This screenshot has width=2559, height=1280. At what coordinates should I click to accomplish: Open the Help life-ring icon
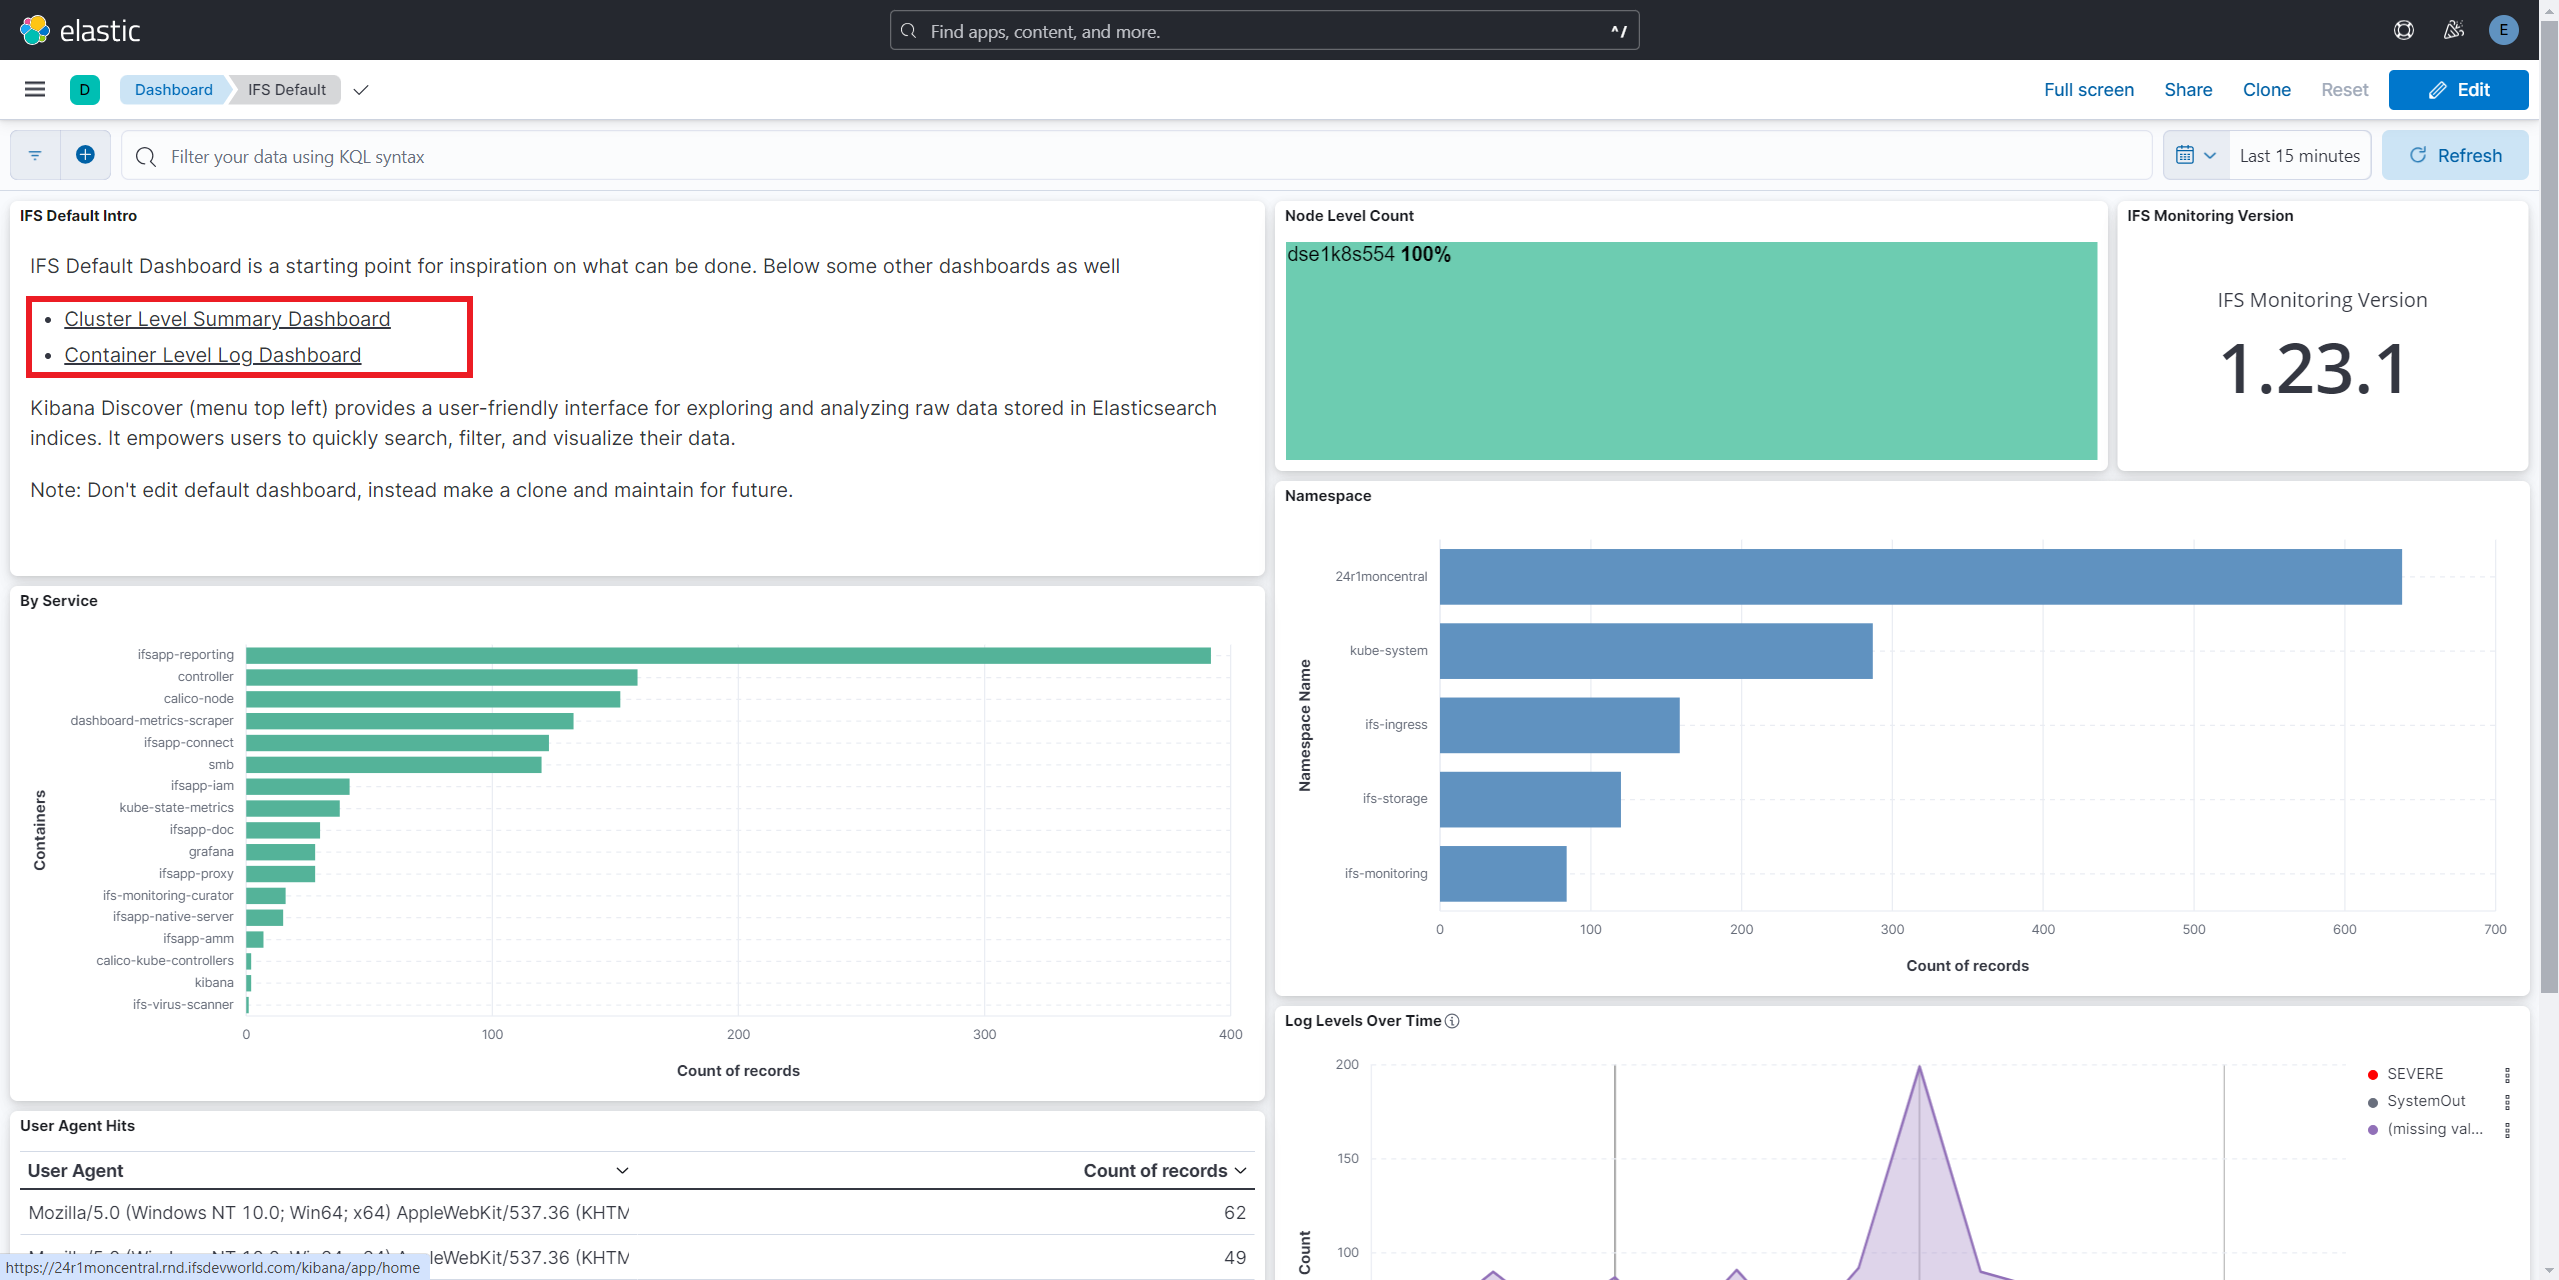pos(2404,29)
